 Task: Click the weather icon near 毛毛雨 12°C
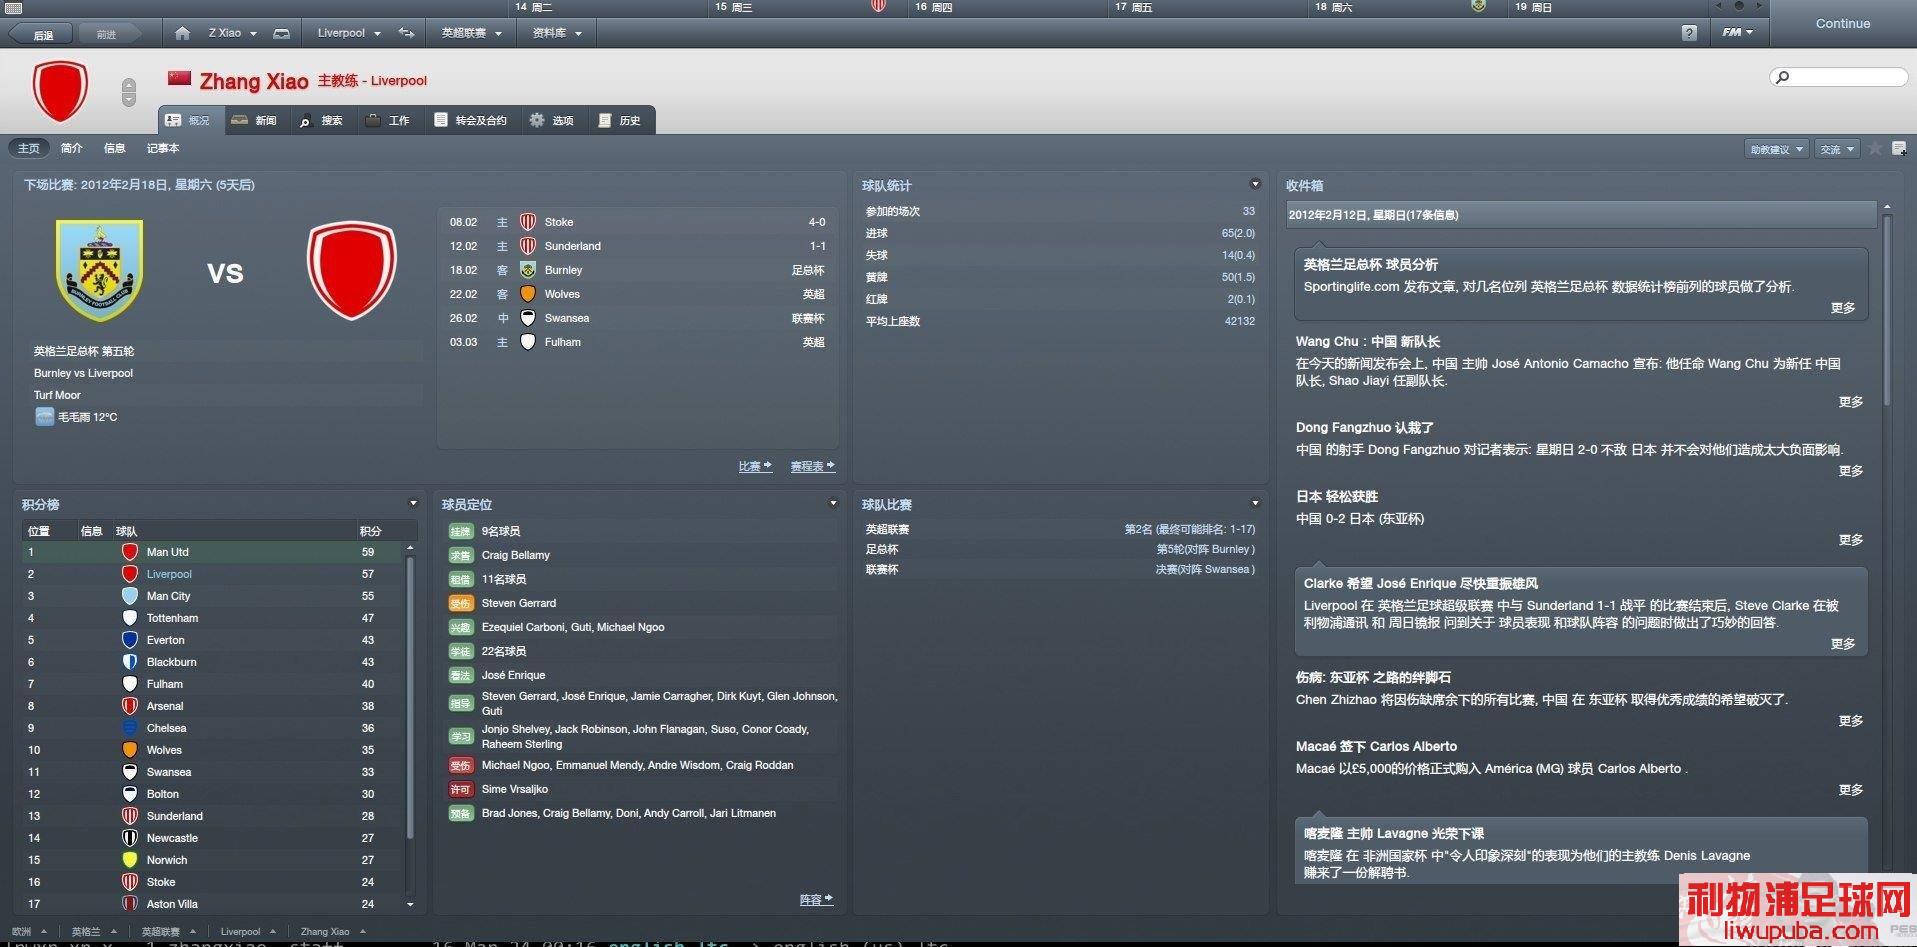point(44,417)
